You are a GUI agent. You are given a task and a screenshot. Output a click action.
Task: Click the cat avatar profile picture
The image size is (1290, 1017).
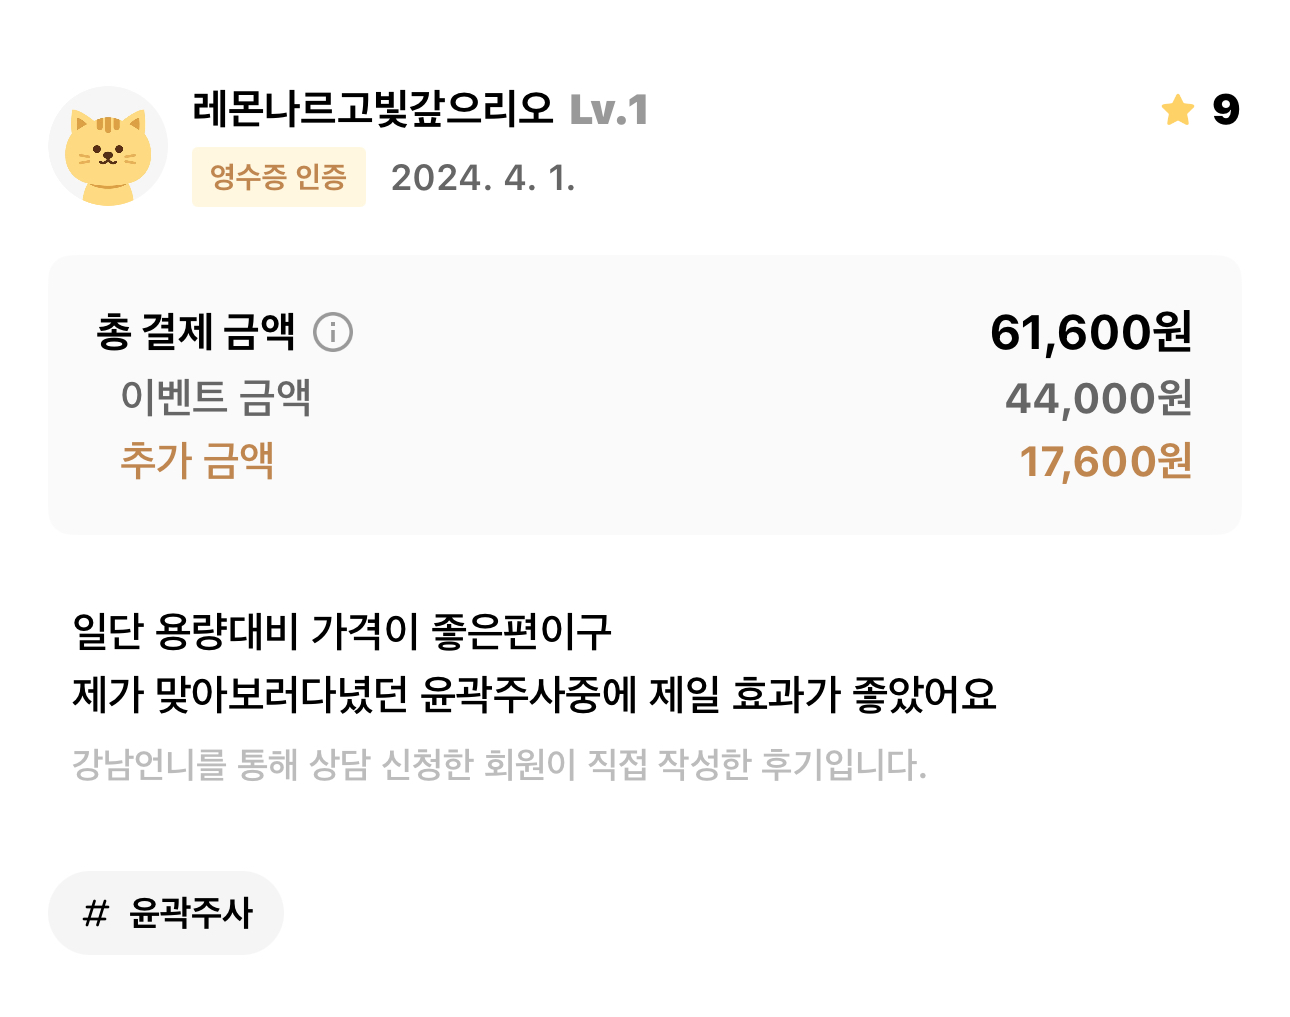click(108, 146)
